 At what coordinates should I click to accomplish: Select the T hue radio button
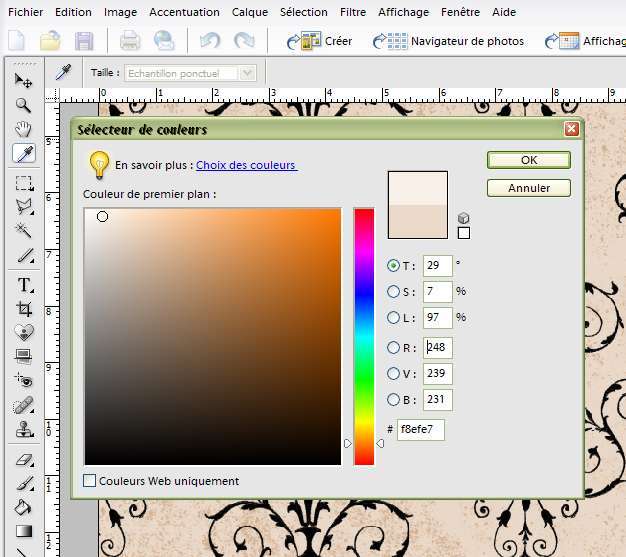(x=393, y=266)
